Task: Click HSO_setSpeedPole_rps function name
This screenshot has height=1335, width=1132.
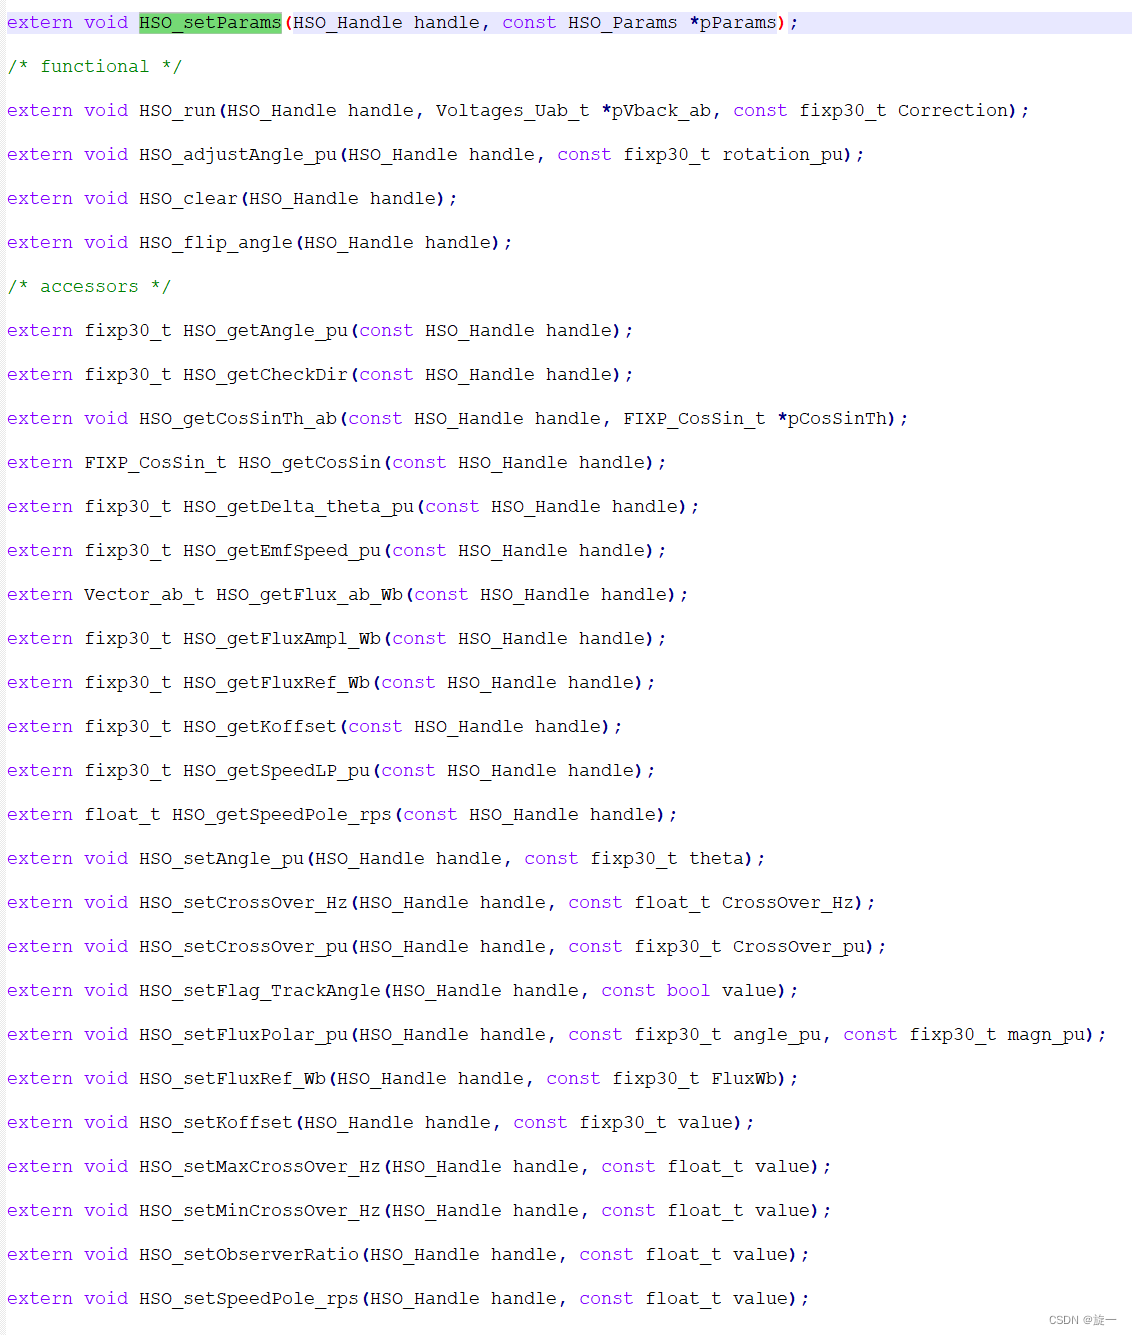Action: (249, 1298)
